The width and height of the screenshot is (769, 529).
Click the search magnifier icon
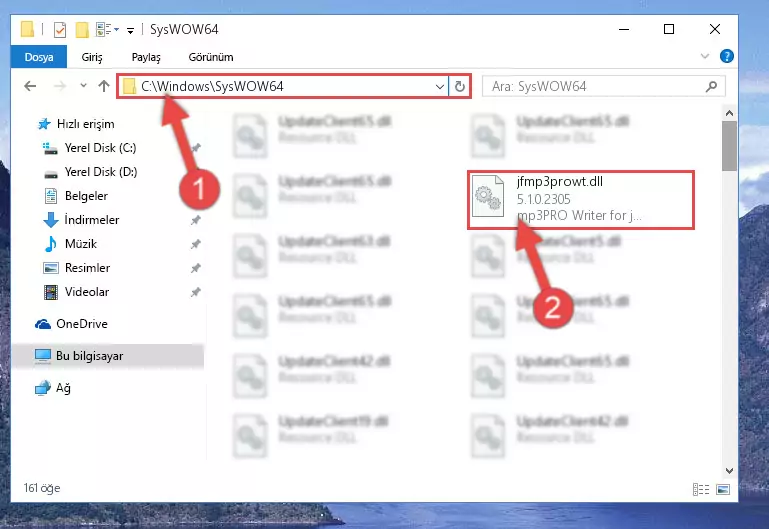[x=711, y=86]
